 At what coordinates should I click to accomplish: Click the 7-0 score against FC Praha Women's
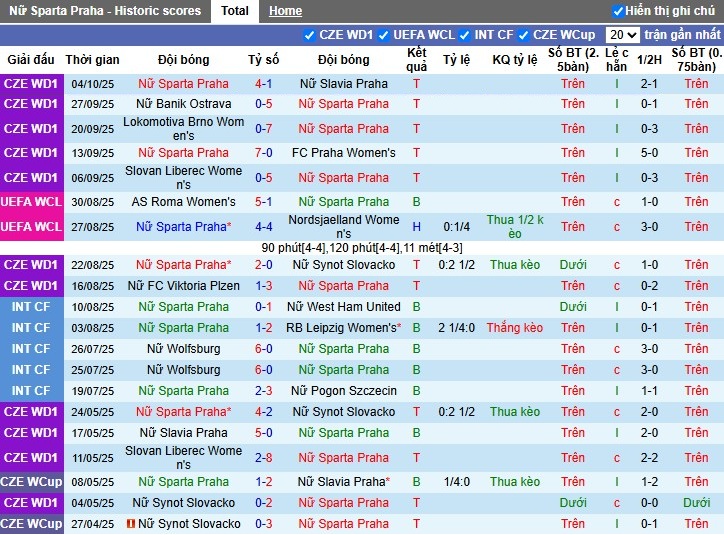coord(264,153)
